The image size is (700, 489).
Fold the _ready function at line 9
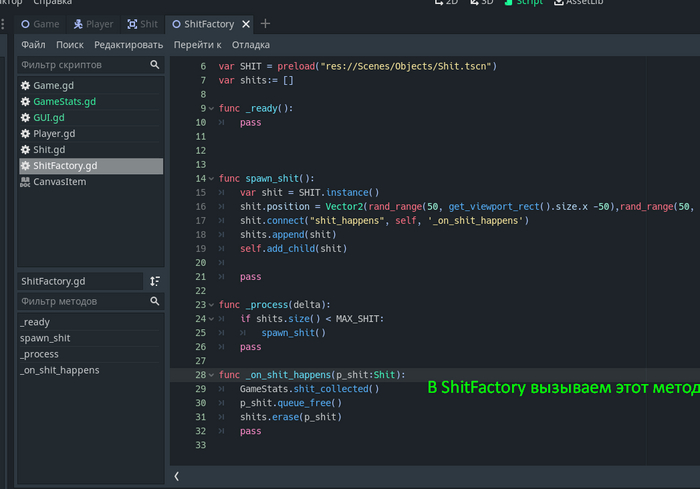tap(211, 108)
